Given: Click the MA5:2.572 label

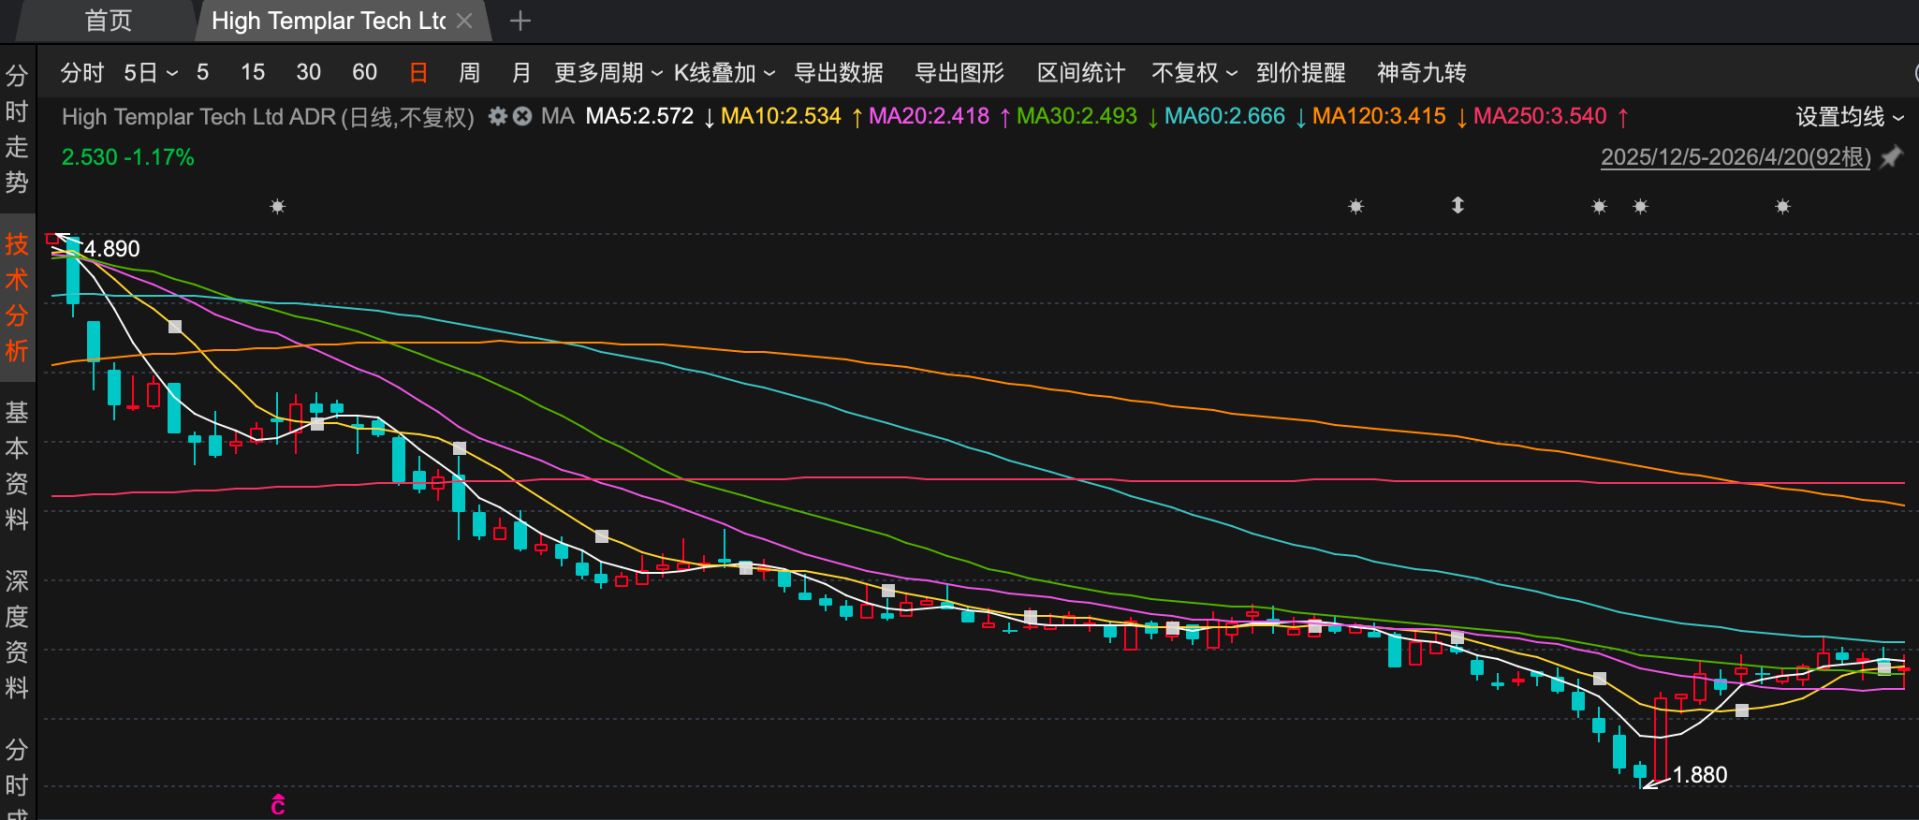Looking at the screenshot, I should [640, 117].
